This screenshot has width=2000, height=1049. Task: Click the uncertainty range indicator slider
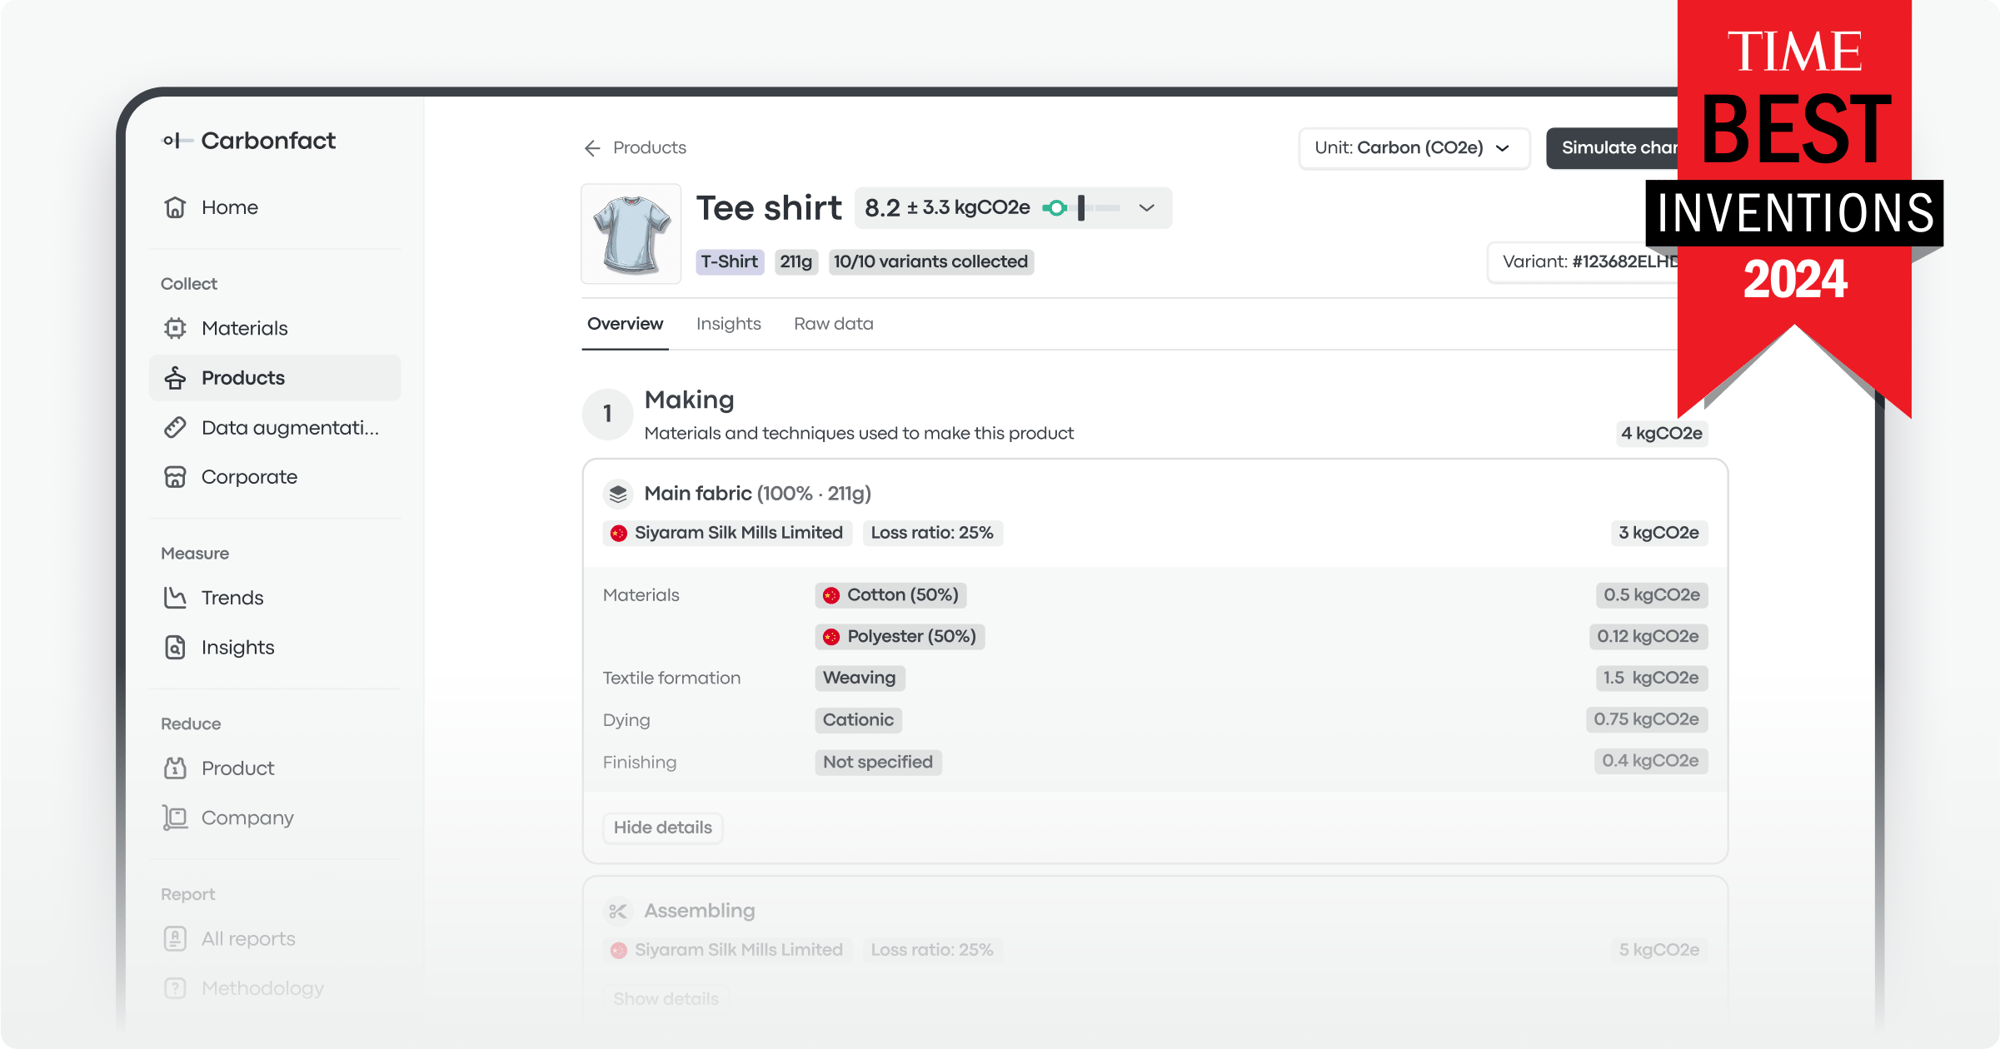(x=1081, y=208)
